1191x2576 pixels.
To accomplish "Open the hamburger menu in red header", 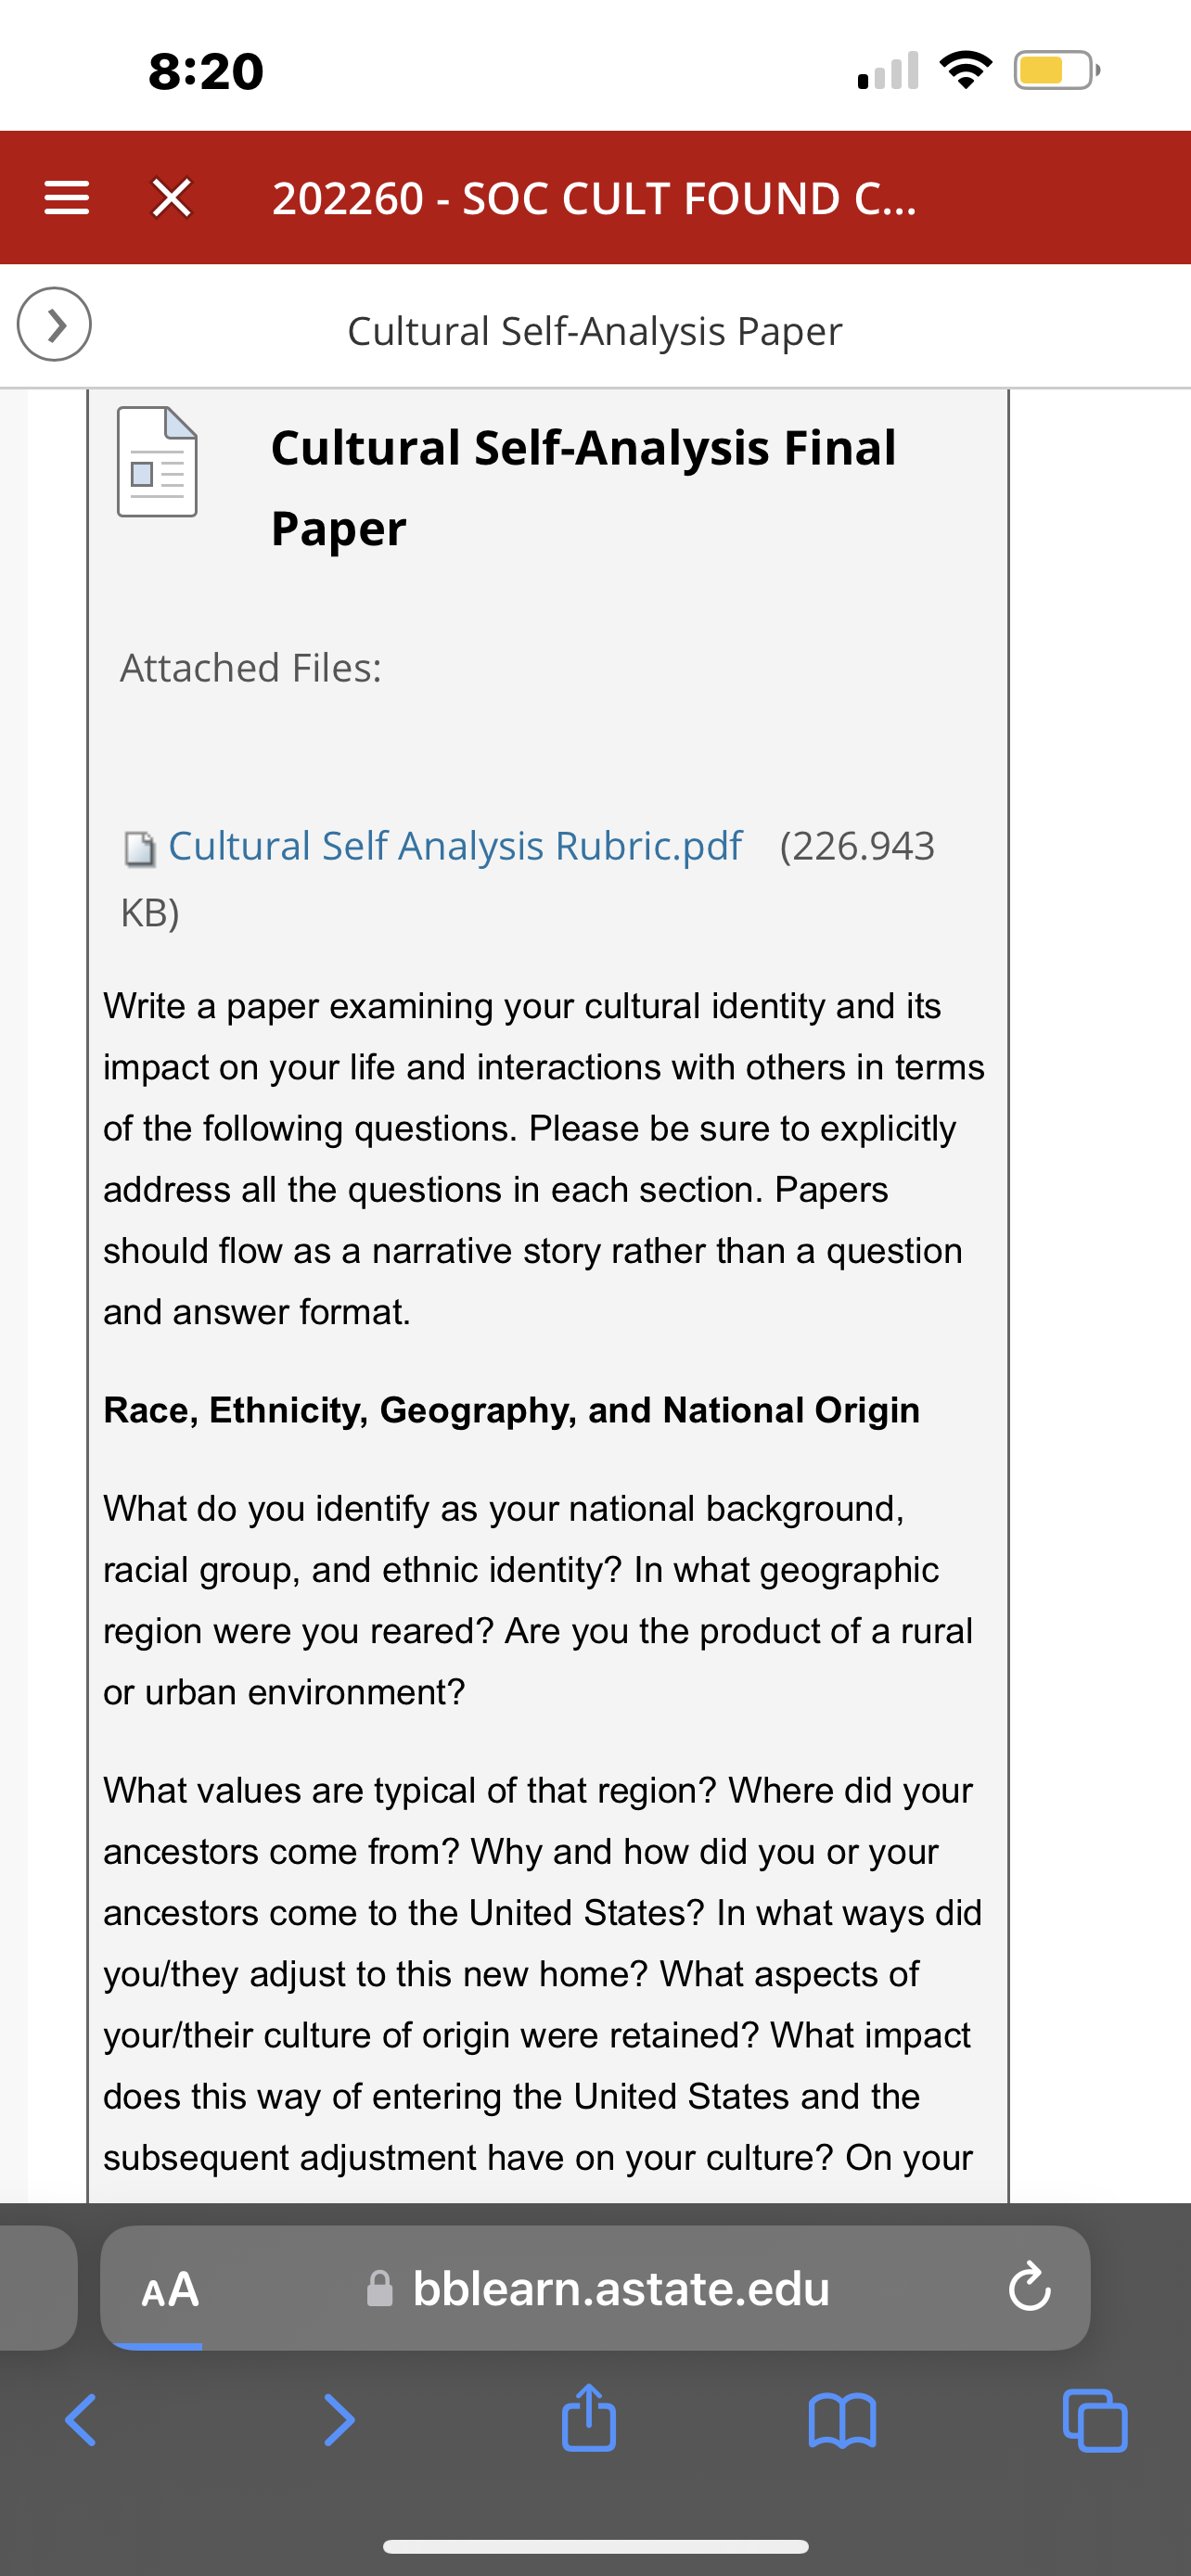I will coord(67,198).
